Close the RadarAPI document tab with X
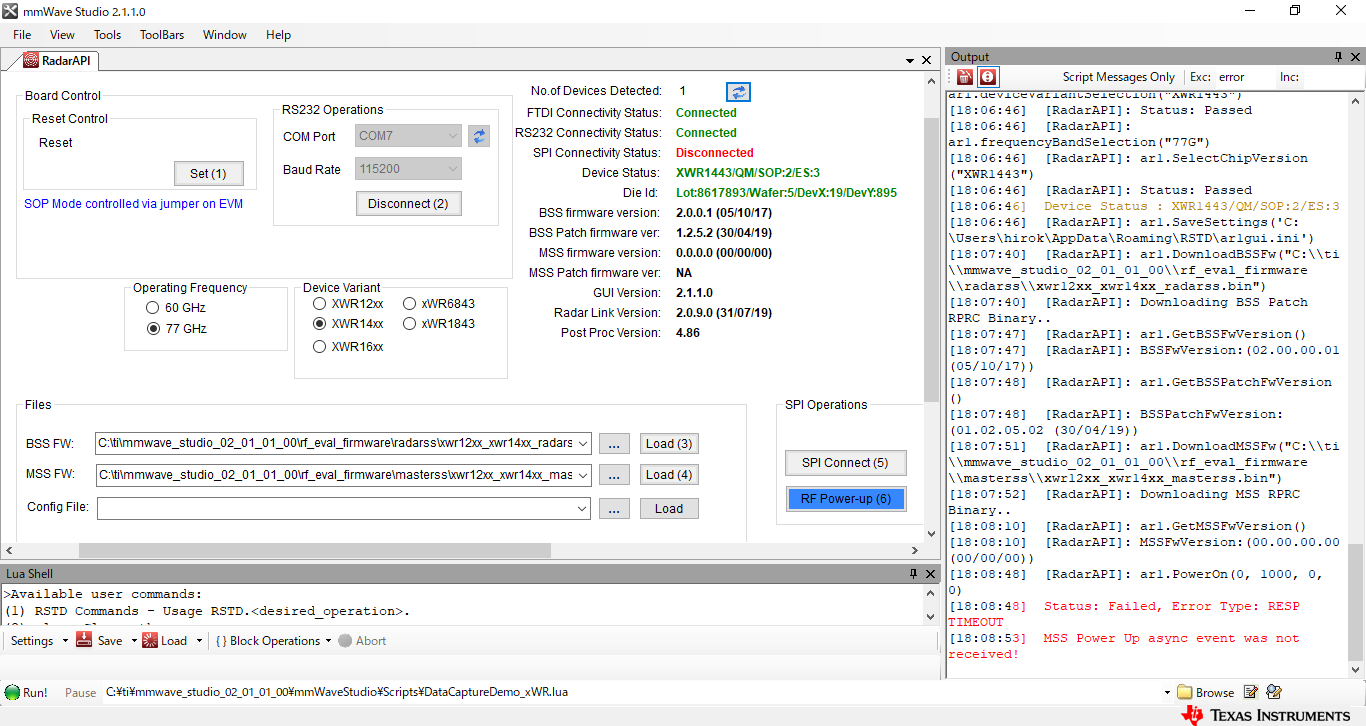The image size is (1366, 726). click(926, 62)
